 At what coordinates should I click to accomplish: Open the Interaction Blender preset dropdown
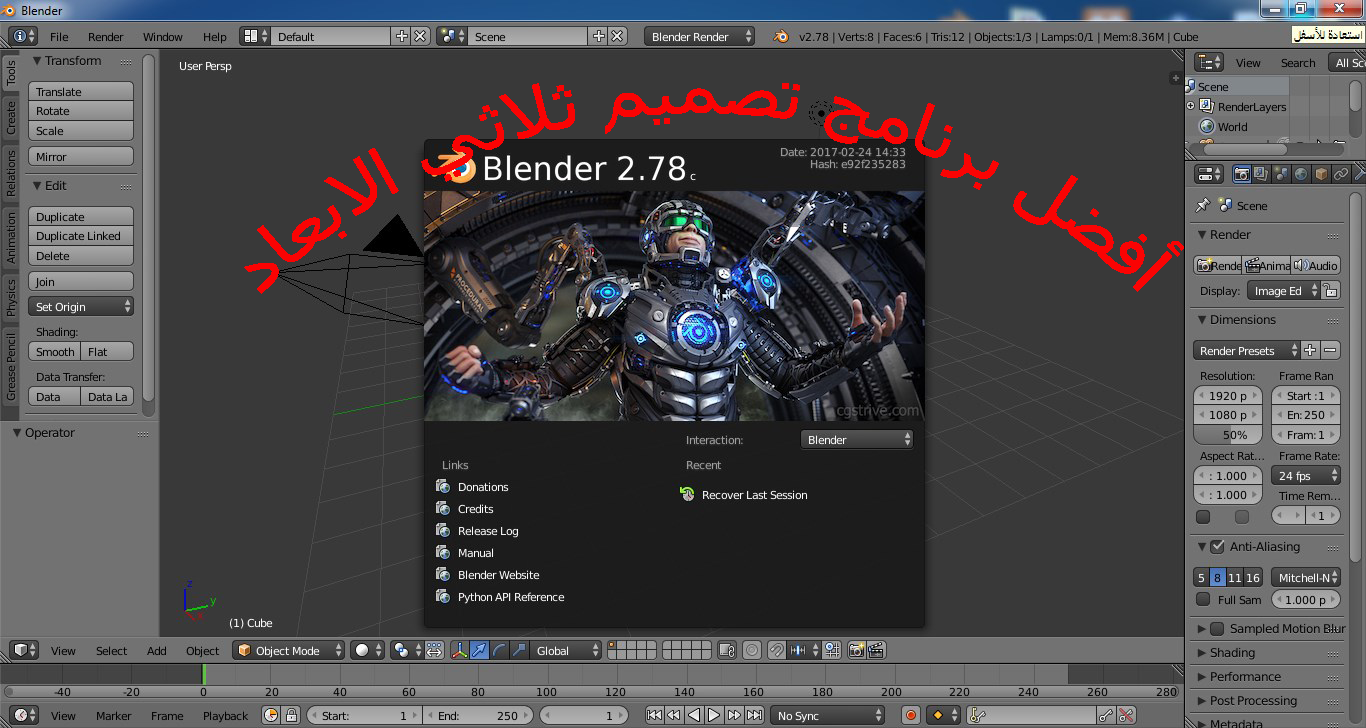(x=857, y=439)
